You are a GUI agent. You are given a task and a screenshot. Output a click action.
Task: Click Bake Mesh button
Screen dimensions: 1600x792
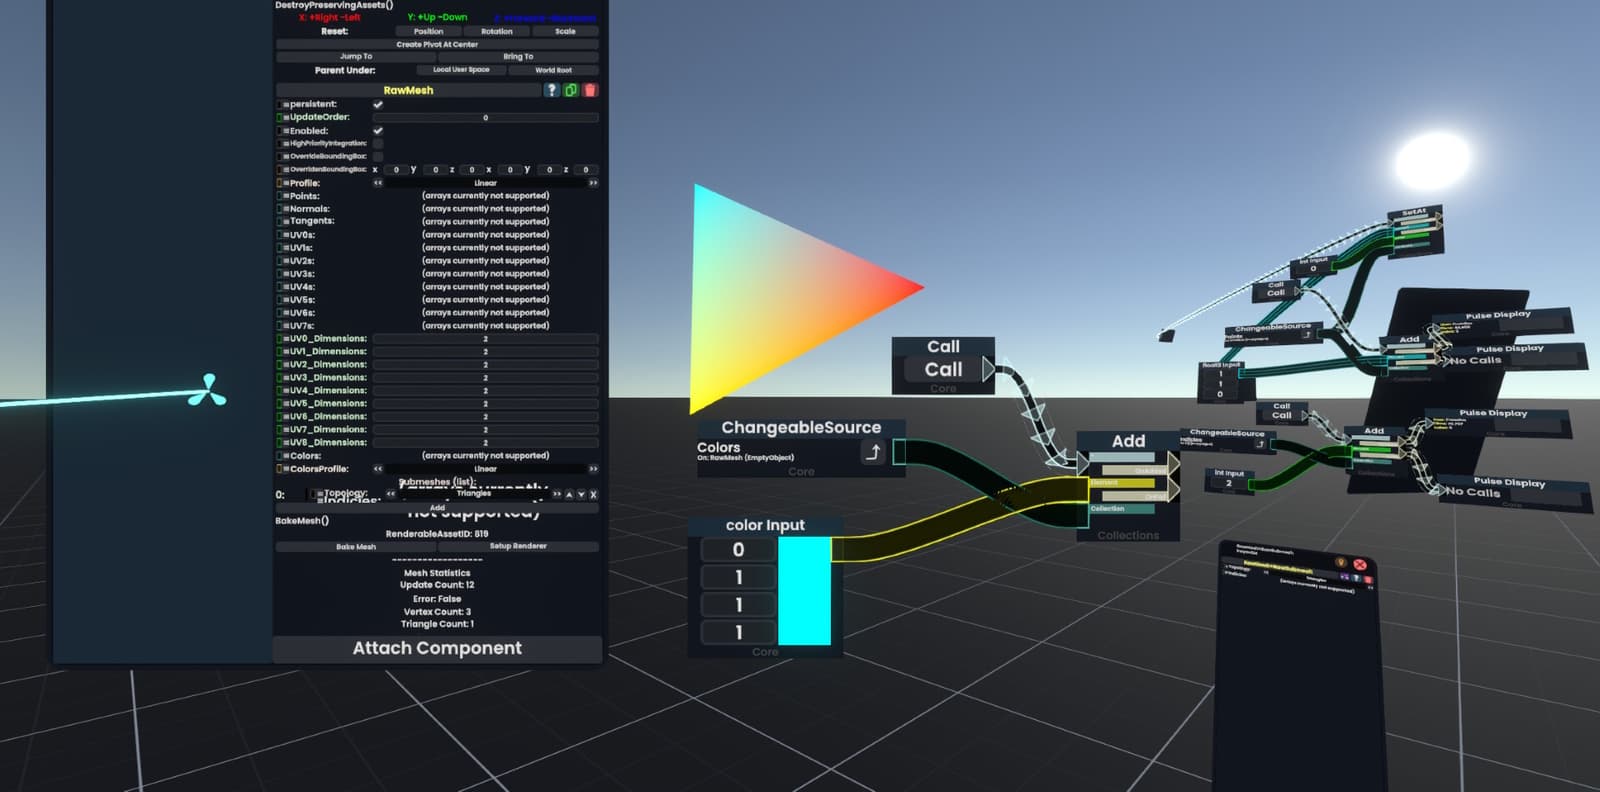pyautogui.click(x=356, y=546)
